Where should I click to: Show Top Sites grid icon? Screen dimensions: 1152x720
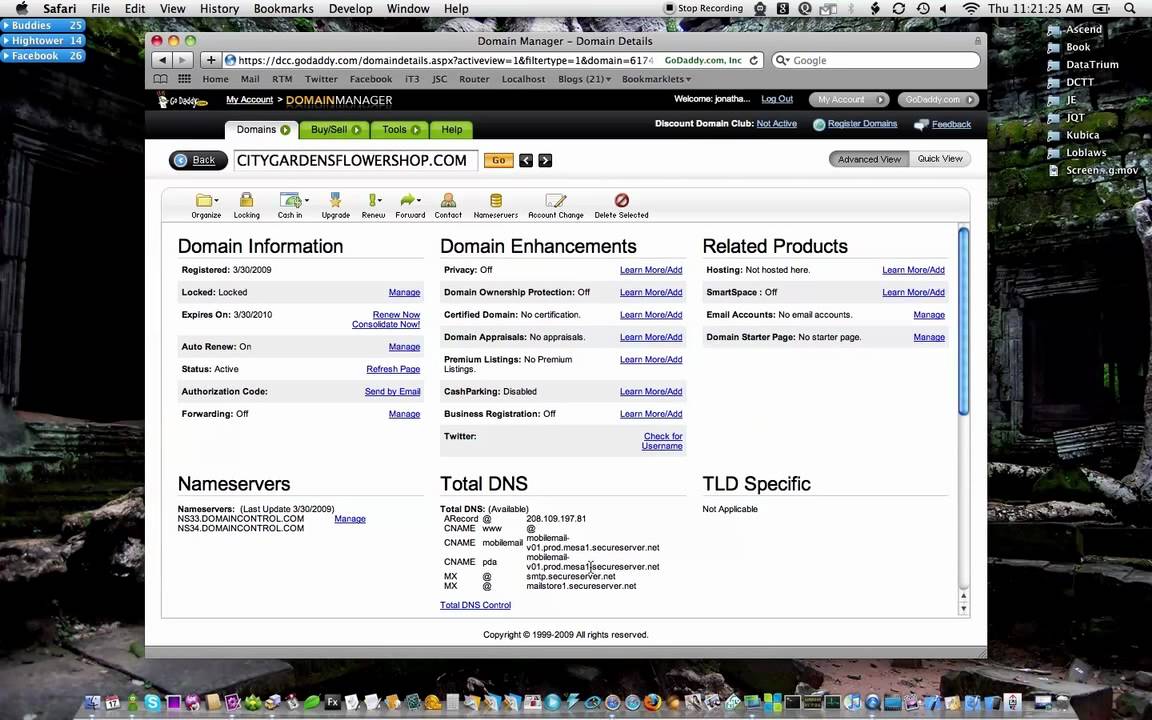click(x=184, y=79)
